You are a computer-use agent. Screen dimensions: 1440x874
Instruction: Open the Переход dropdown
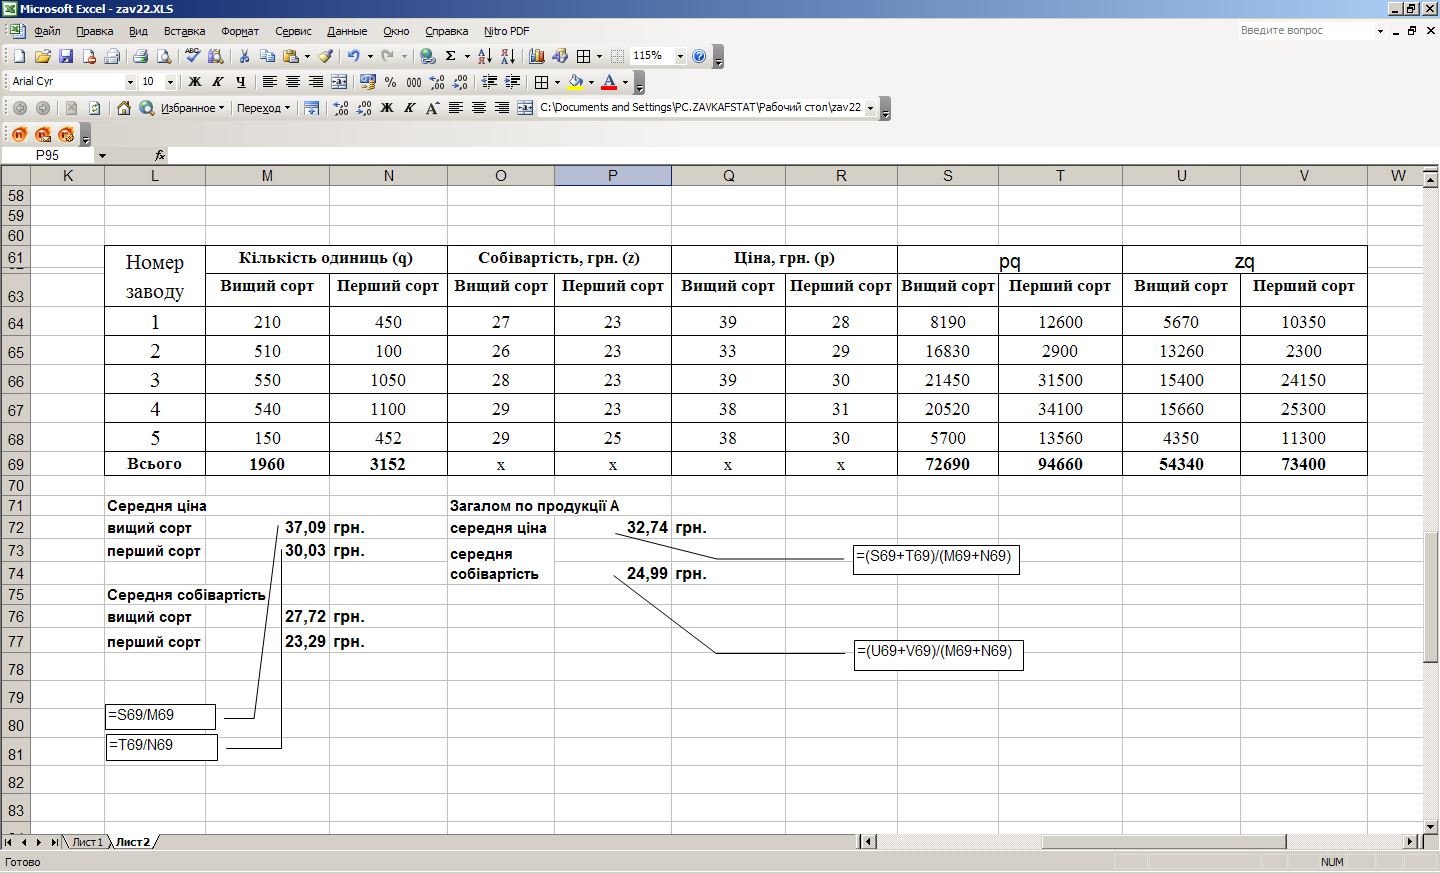click(263, 108)
